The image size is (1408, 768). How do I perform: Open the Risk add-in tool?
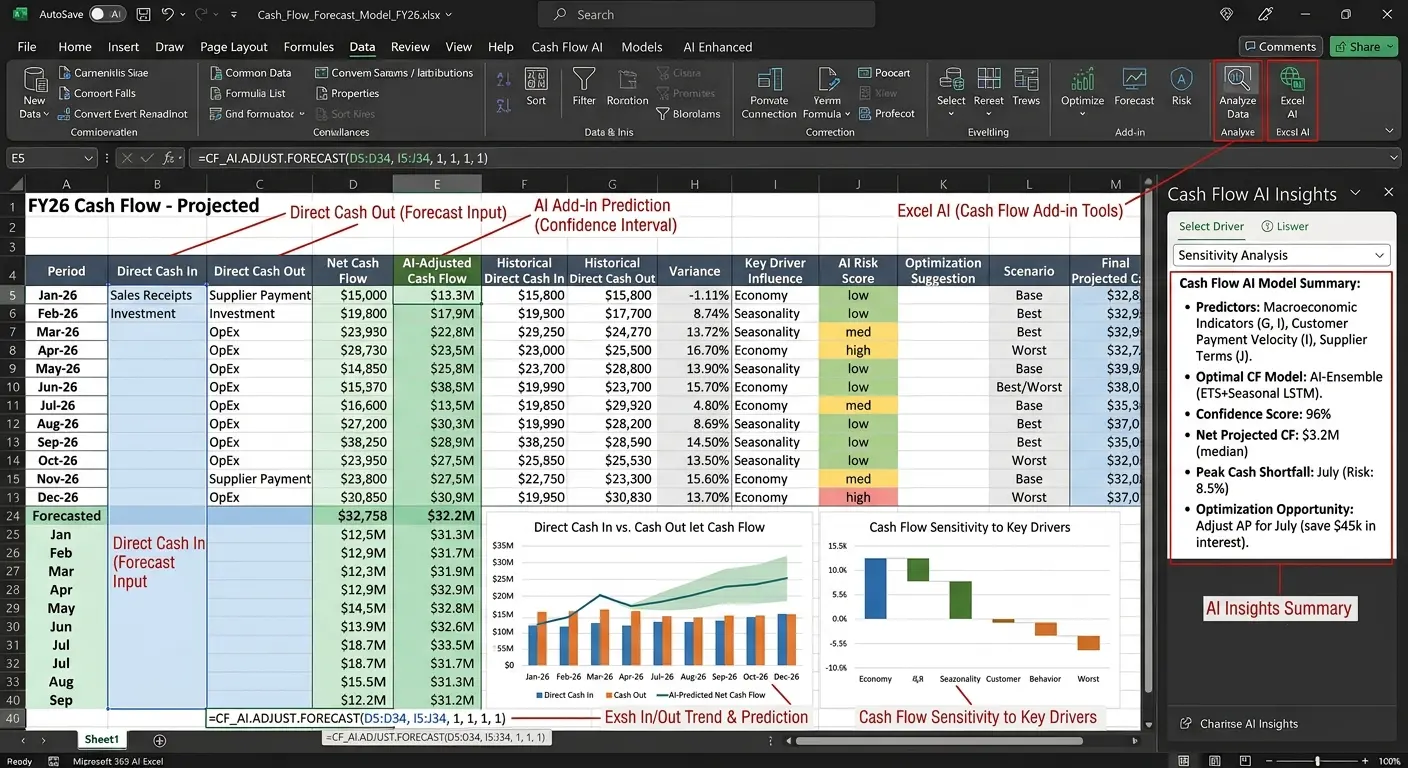[x=1181, y=86]
